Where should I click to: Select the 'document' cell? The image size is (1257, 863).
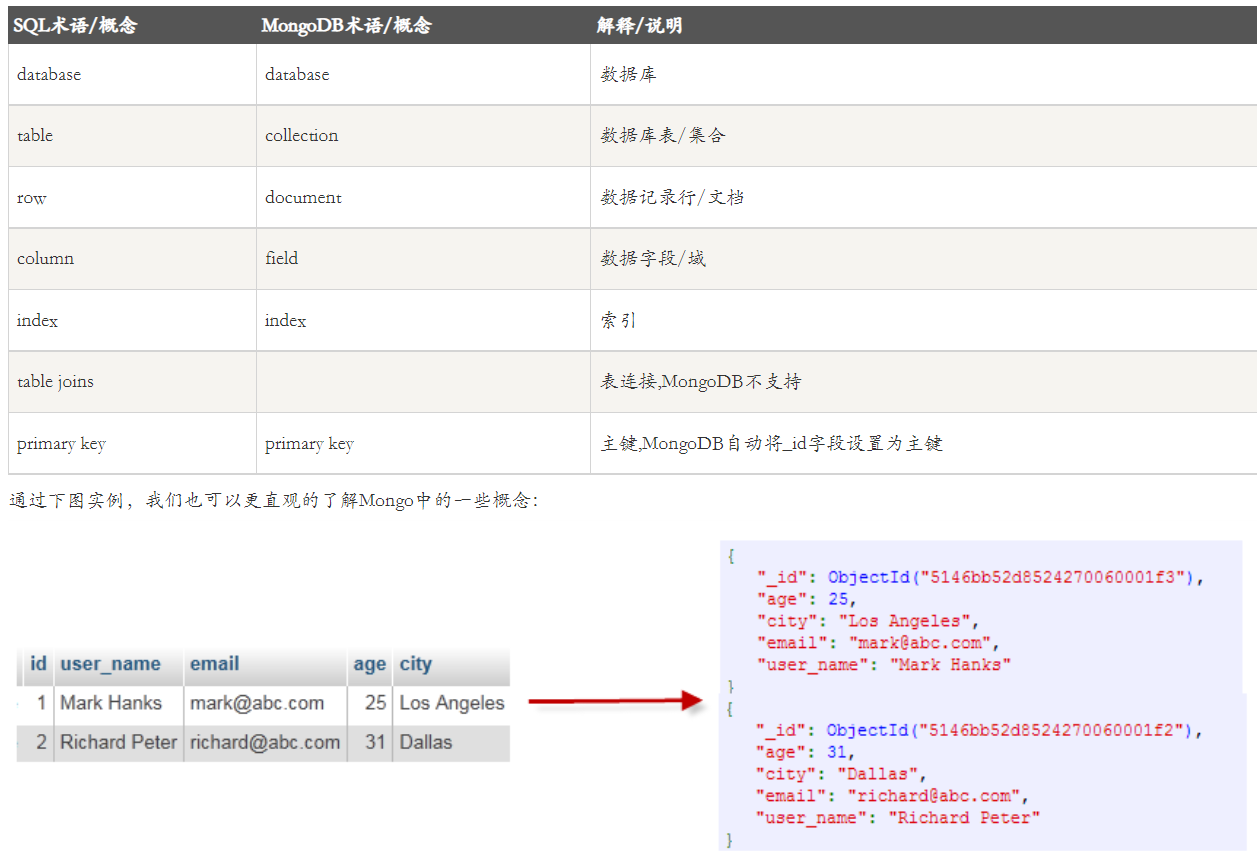point(424,197)
